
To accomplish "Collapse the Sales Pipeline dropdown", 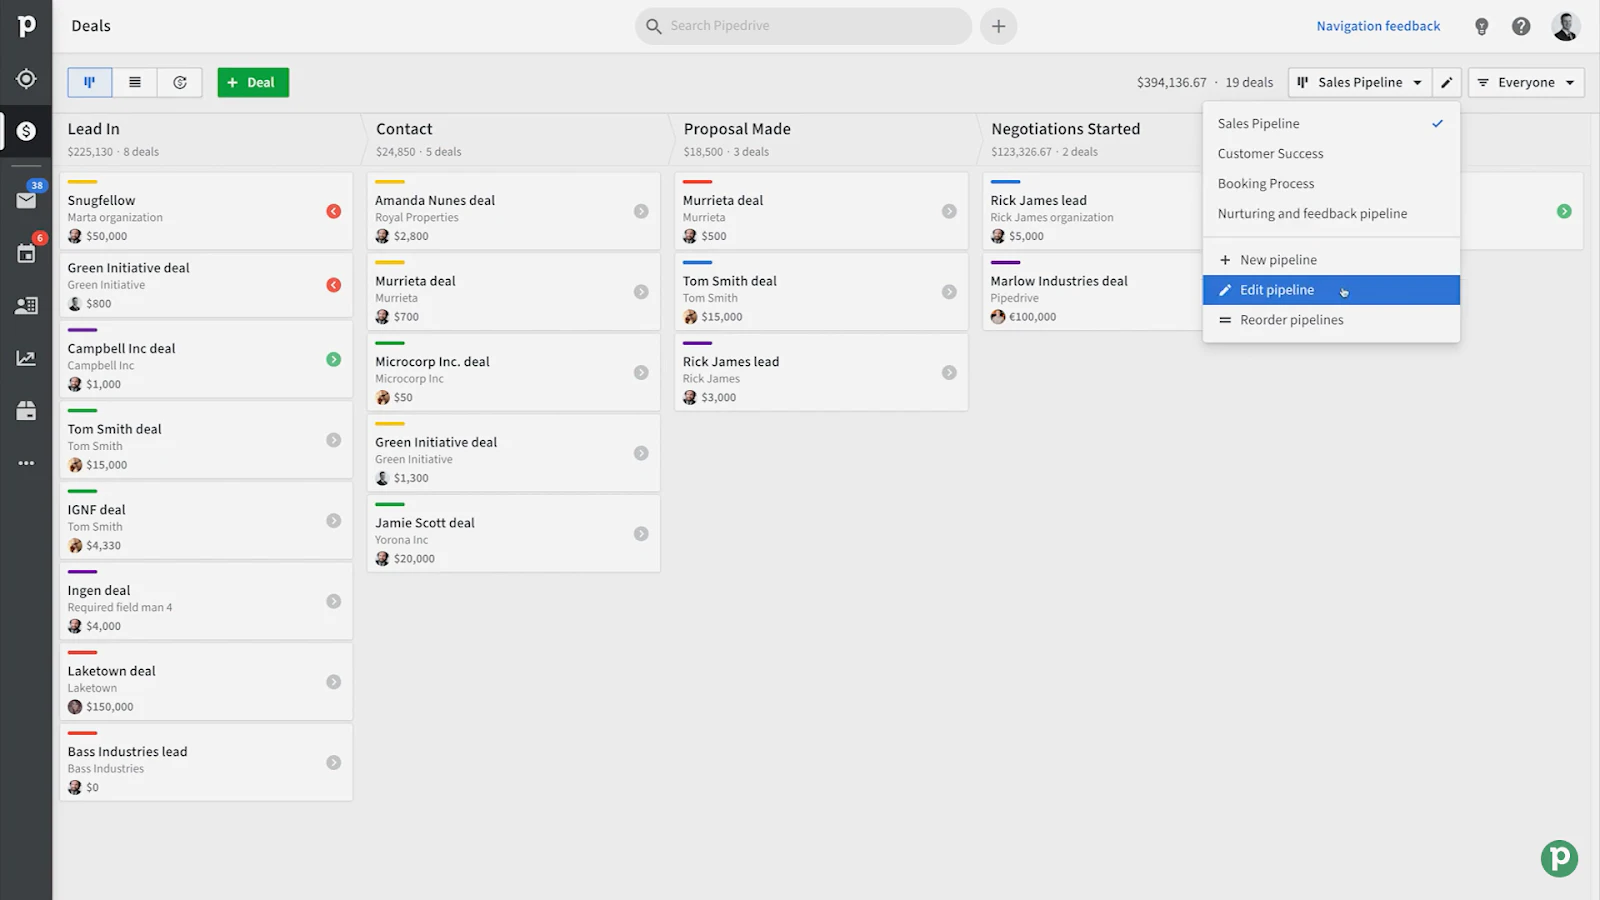I will 1360,82.
